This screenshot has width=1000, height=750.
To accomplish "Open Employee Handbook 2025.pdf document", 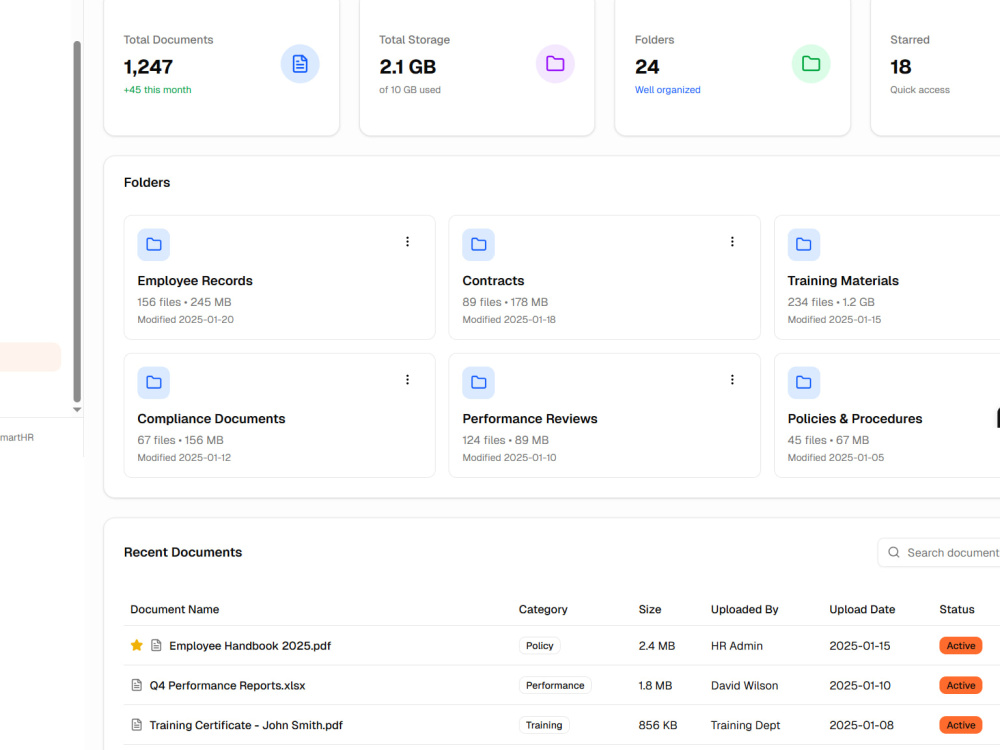I will pyautogui.click(x=250, y=646).
